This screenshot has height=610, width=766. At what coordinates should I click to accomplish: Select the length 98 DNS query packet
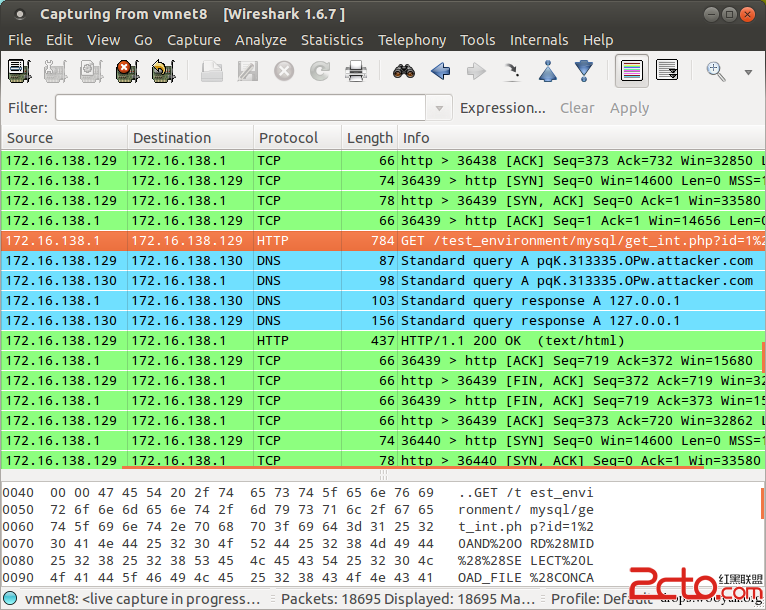(383, 281)
